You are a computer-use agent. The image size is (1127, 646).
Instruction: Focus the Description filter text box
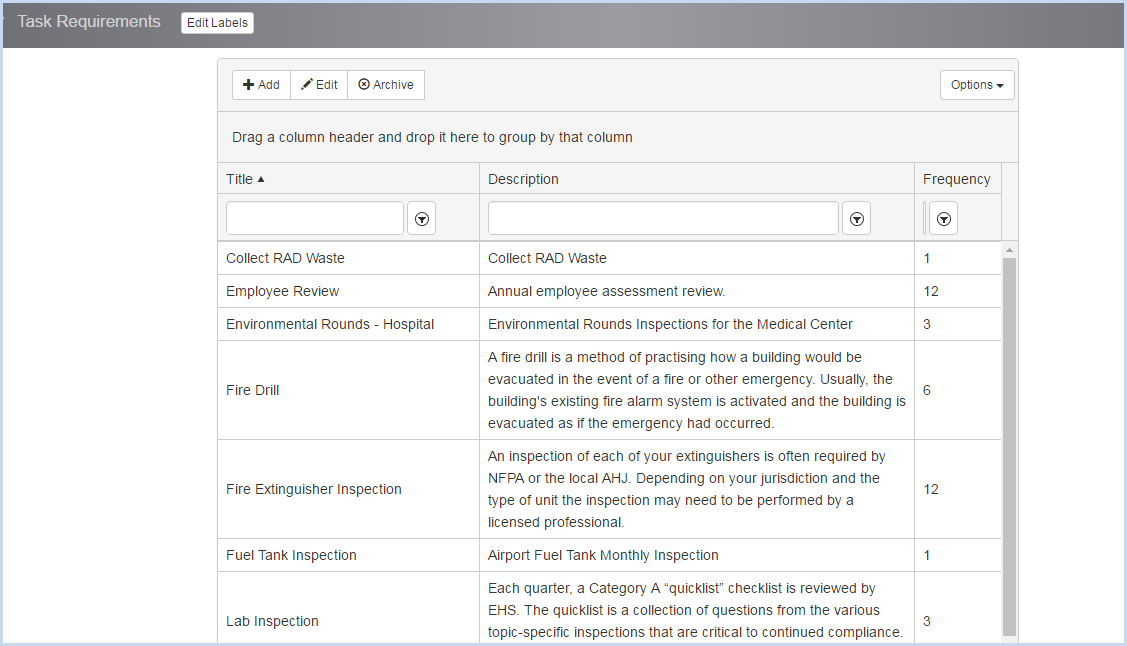click(x=663, y=218)
